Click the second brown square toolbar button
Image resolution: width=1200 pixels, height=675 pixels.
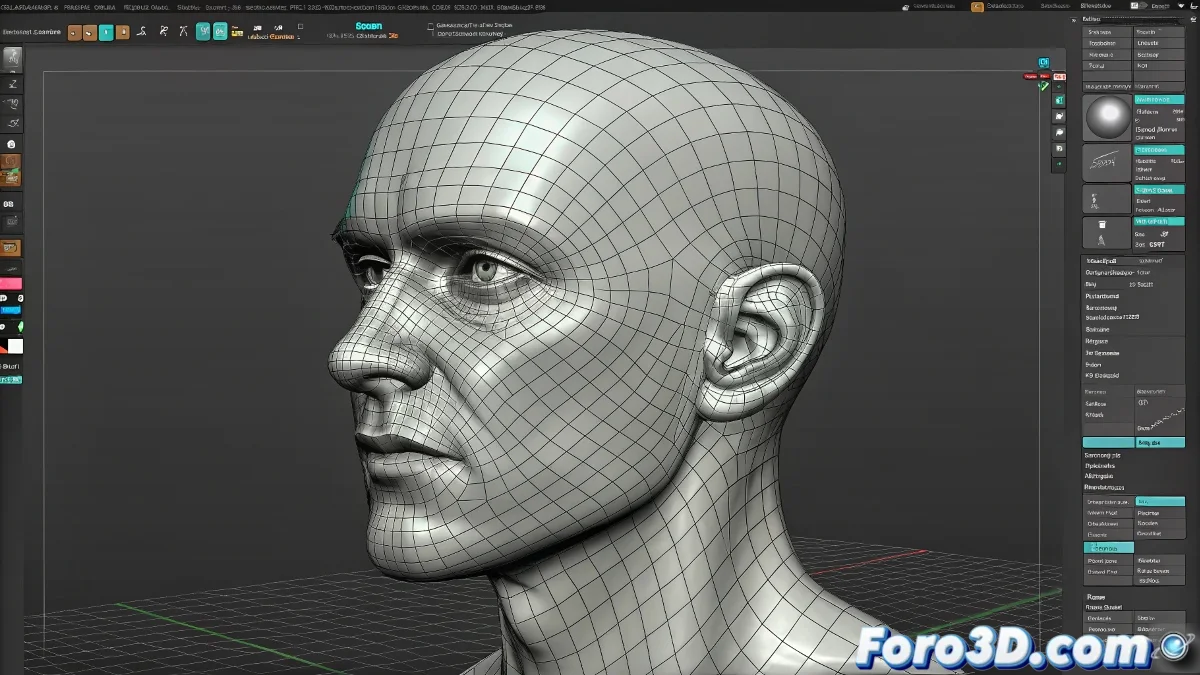(90, 32)
